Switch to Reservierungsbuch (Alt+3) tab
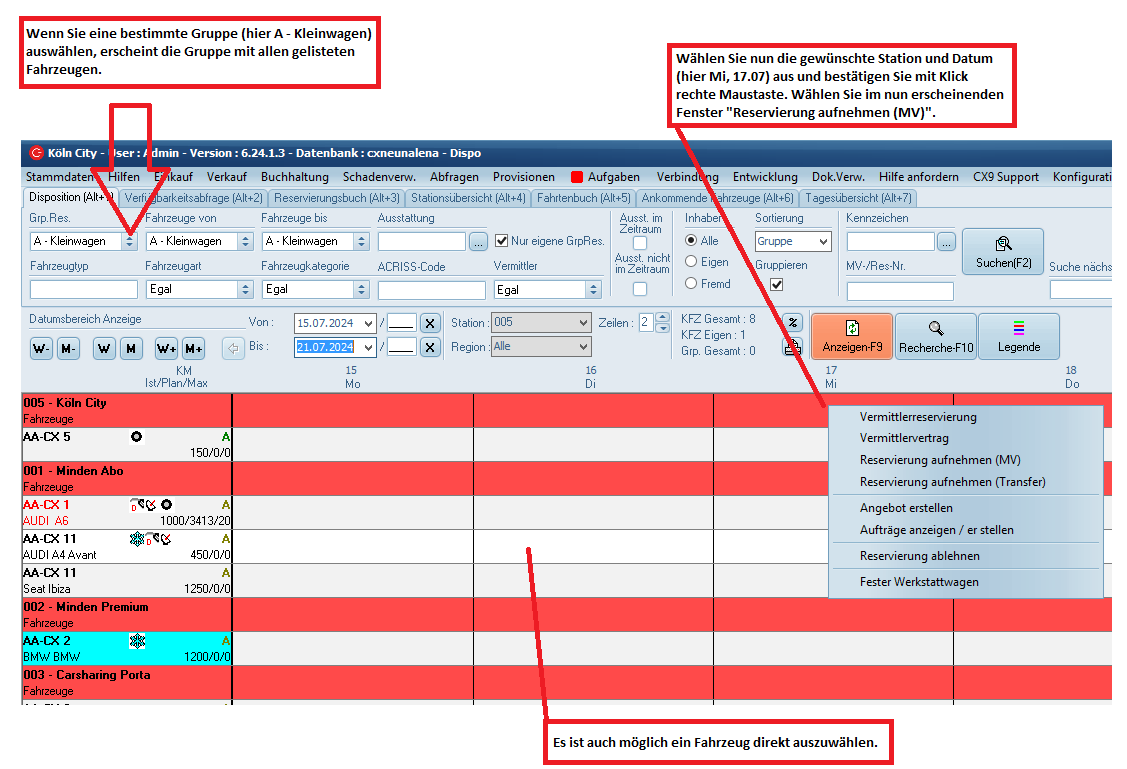 click(336, 198)
